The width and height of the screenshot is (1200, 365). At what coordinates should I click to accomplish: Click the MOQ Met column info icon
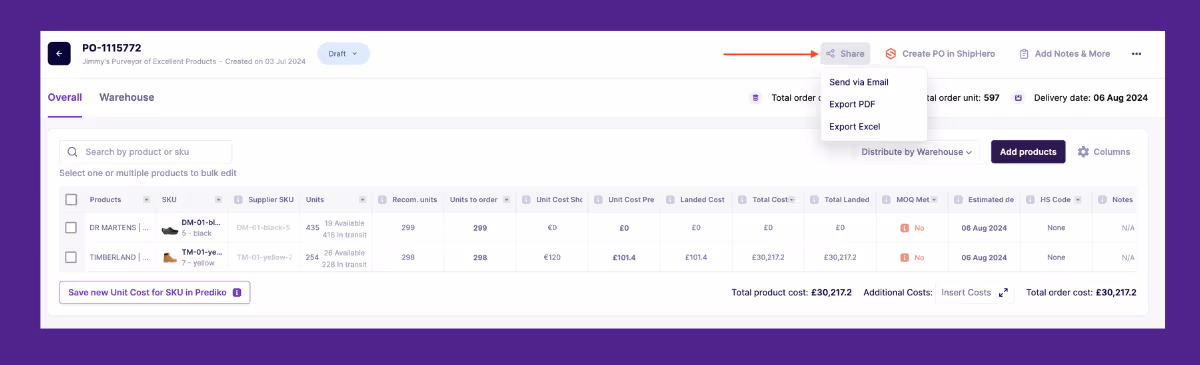(887, 200)
